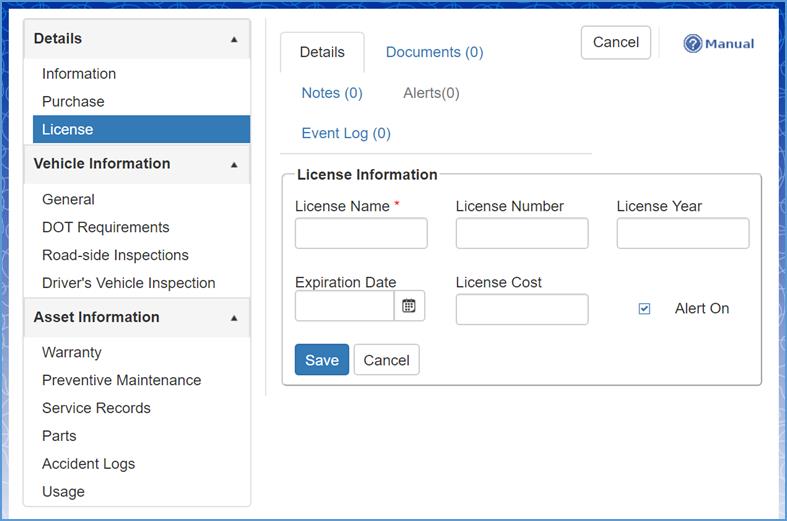Switch to the Event Log (0) tab
Viewport: 787px width, 521px height.
tap(346, 133)
